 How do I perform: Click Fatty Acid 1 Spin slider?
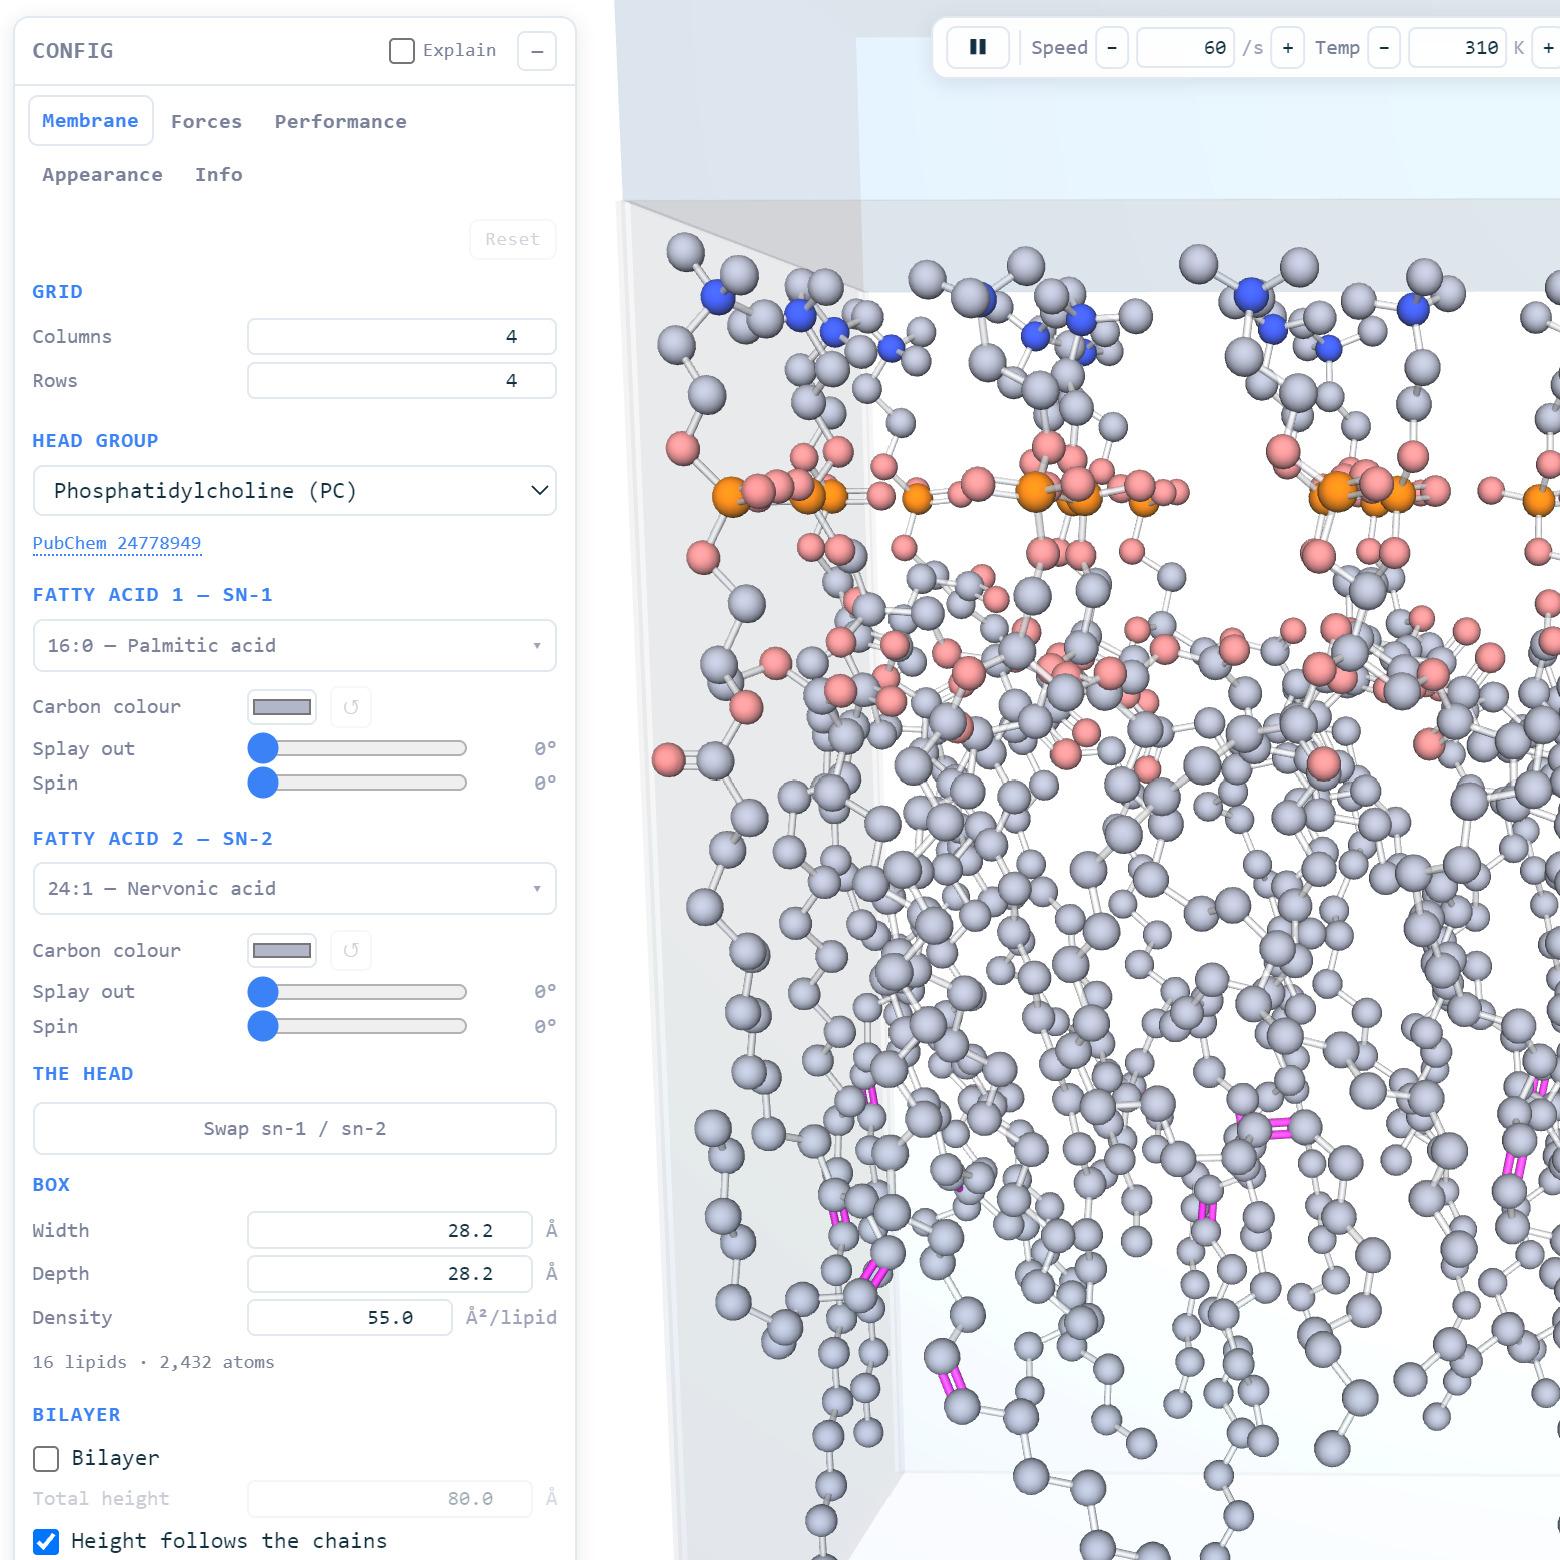[x=358, y=783]
